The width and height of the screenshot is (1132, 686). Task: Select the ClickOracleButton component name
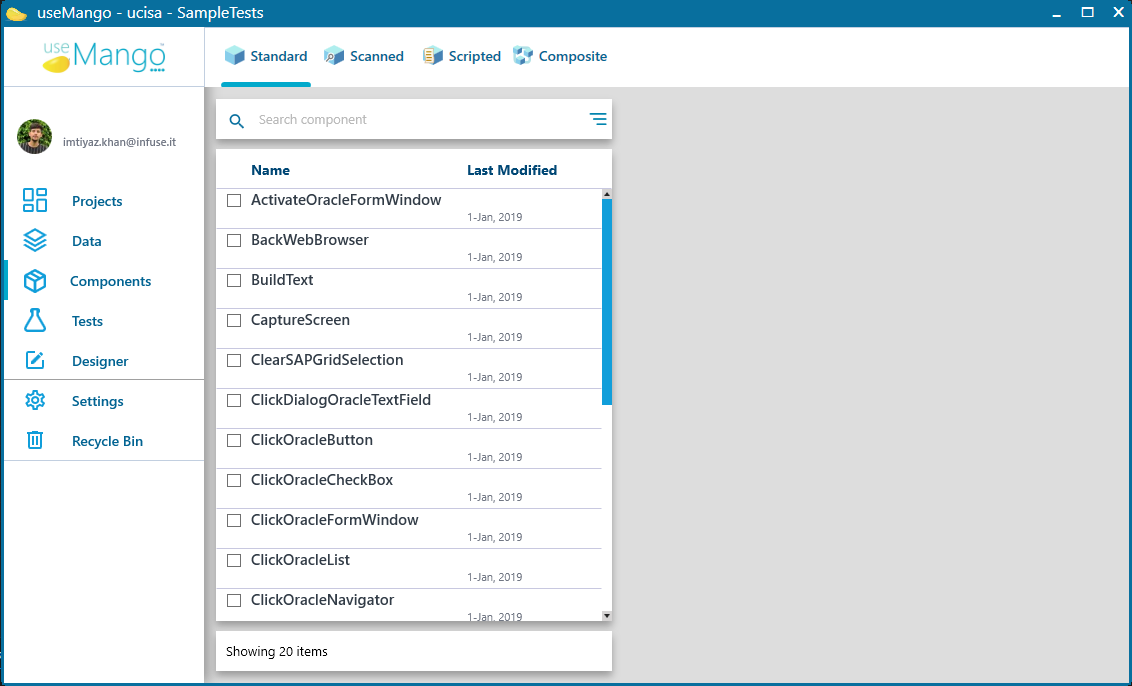(x=312, y=440)
